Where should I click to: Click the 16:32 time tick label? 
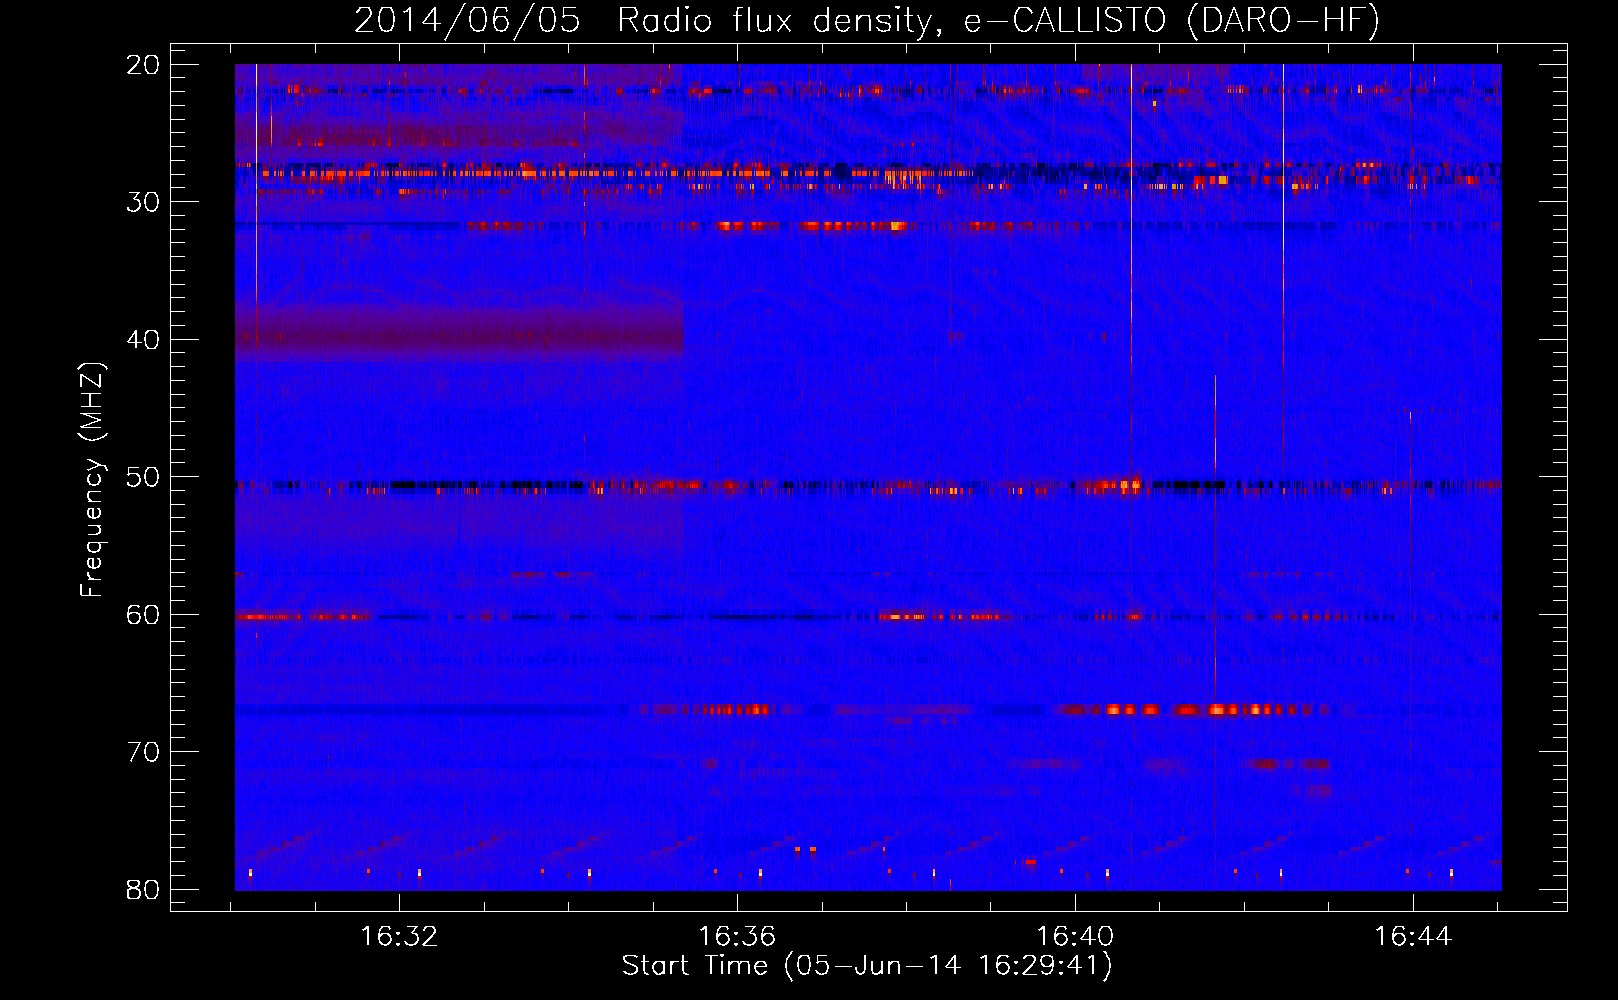pyautogui.click(x=399, y=937)
